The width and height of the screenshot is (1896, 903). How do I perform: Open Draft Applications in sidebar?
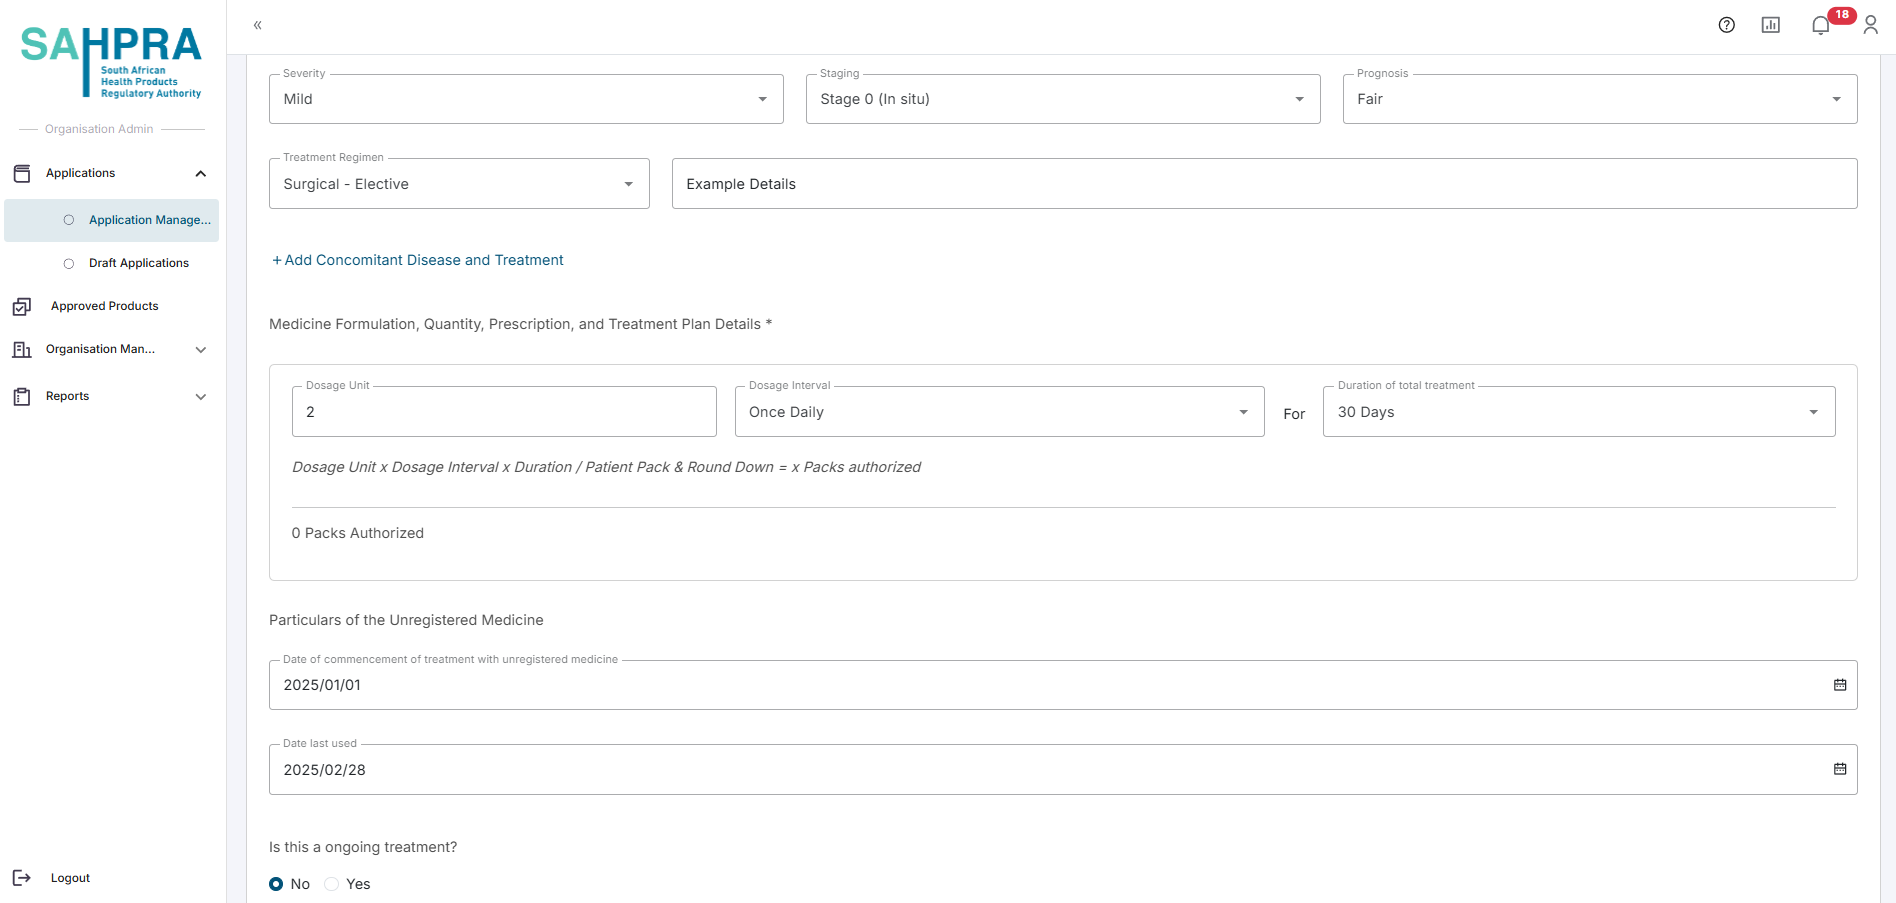point(138,263)
